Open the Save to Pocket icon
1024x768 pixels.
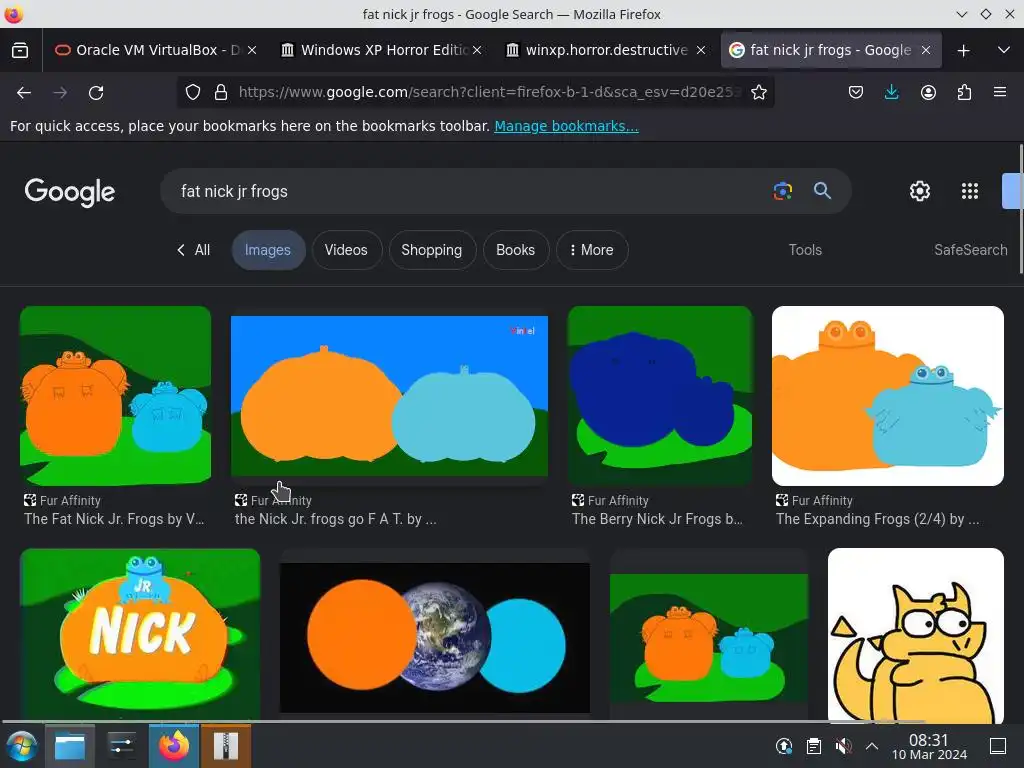[x=856, y=92]
